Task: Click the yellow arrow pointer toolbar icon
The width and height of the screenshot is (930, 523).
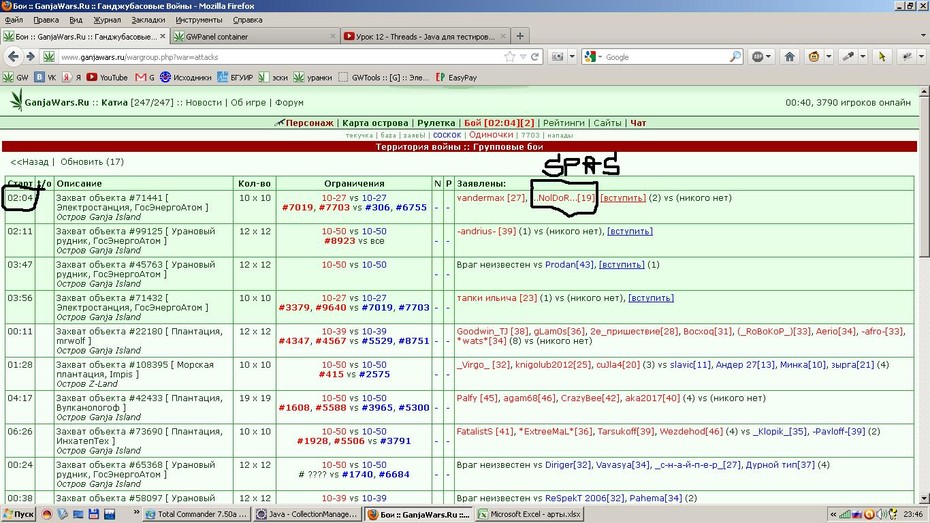Action: coord(882,57)
